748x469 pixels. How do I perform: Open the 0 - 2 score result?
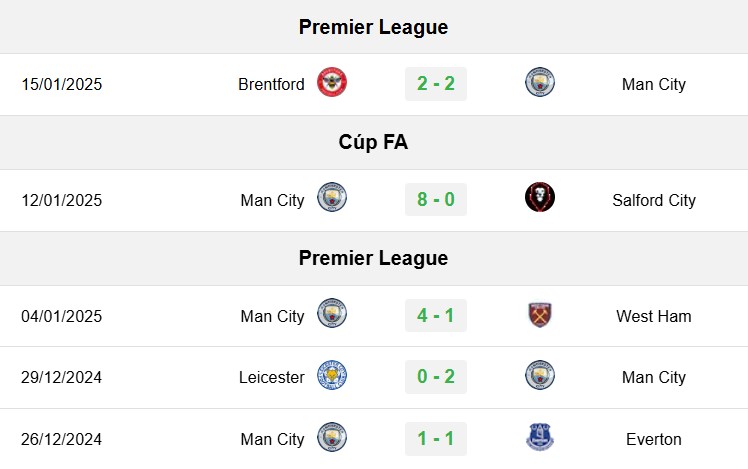click(436, 377)
